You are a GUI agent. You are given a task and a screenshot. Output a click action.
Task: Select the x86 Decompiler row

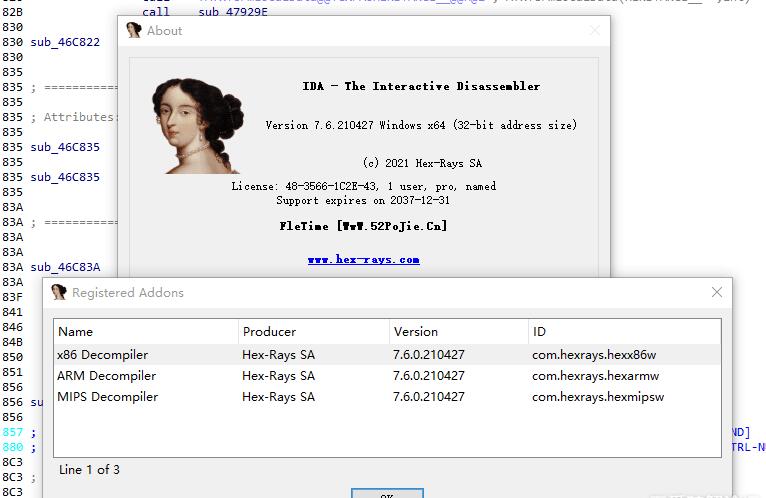[387, 354]
